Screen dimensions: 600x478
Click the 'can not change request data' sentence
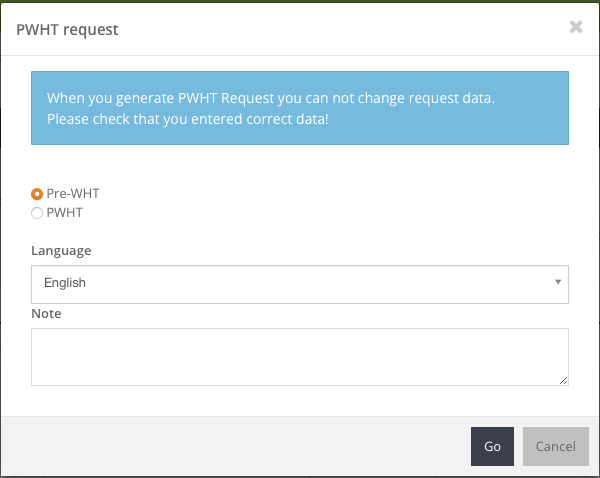[x=271, y=99]
